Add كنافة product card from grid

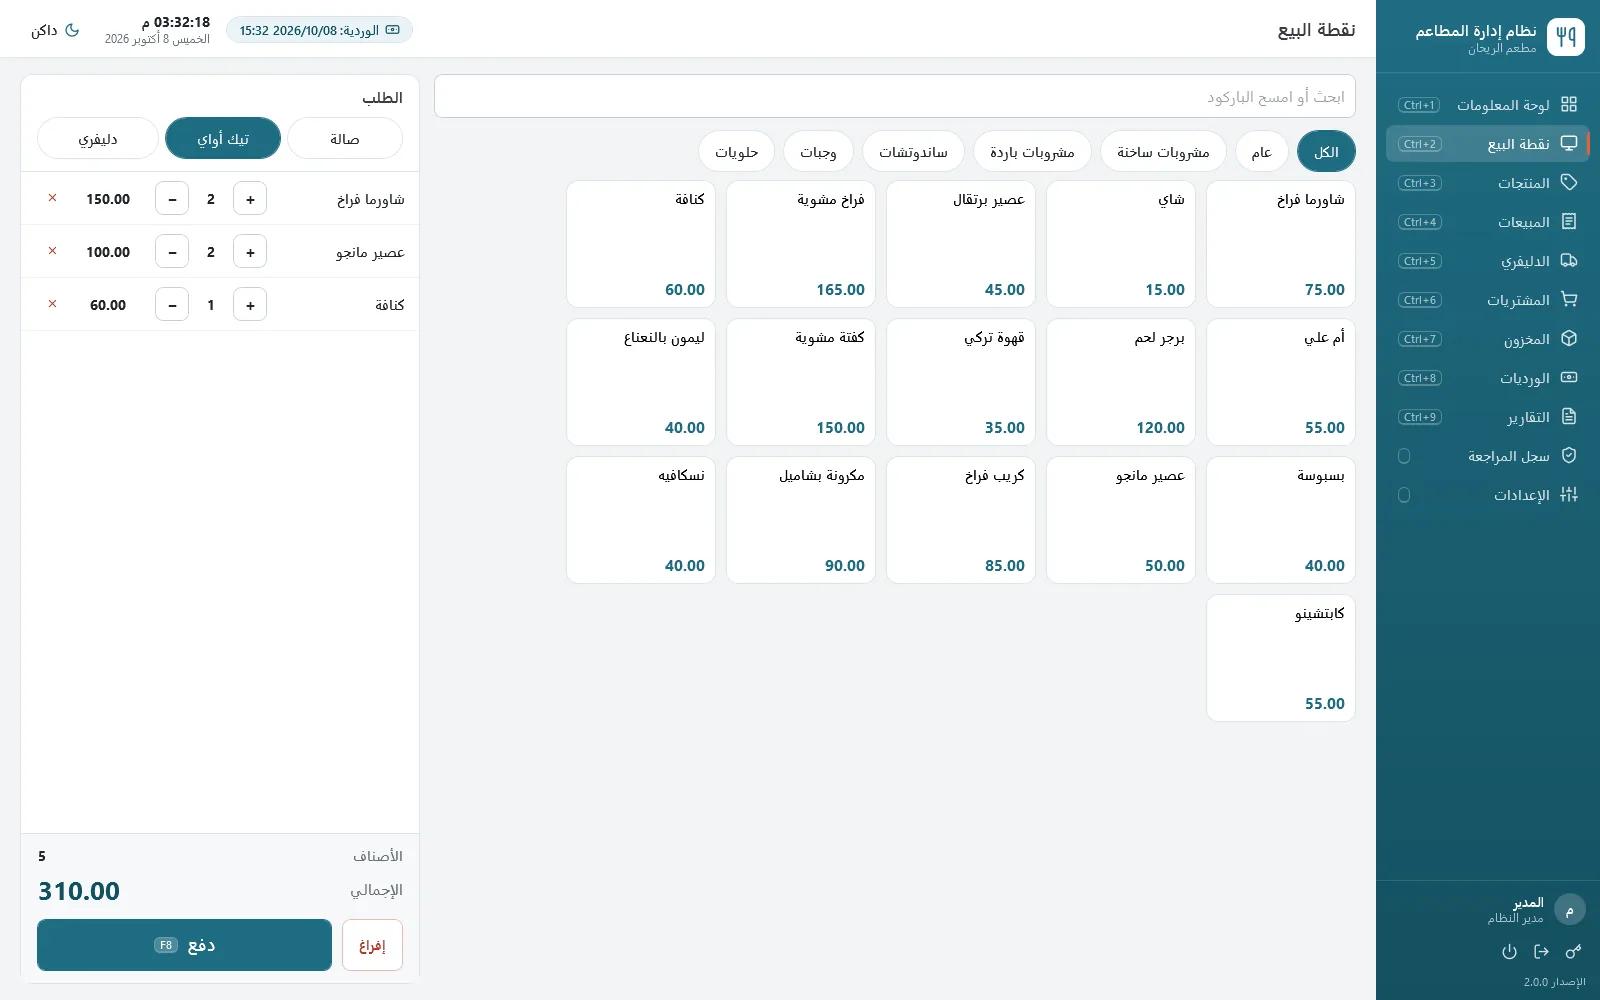(641, 244)
